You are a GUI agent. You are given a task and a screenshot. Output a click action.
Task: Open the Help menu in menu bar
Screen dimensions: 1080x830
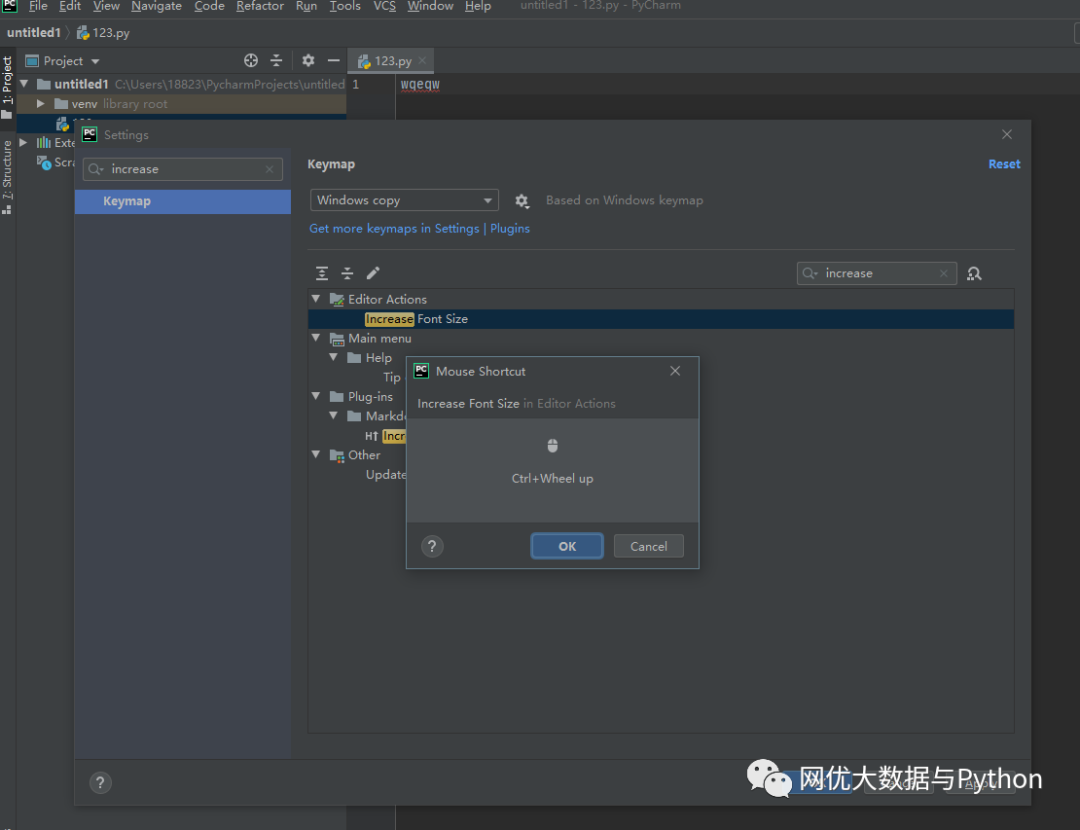click(x=477, y=6)
